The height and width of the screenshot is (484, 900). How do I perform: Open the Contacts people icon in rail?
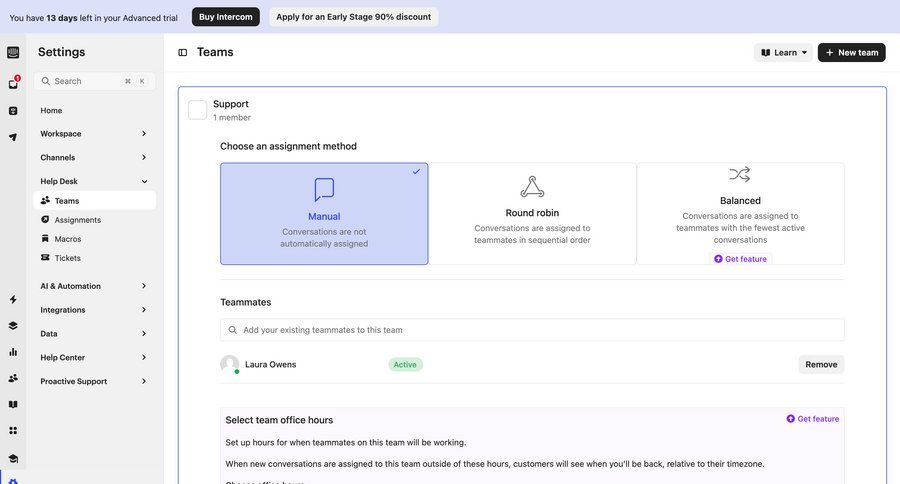tap(13, 378)
